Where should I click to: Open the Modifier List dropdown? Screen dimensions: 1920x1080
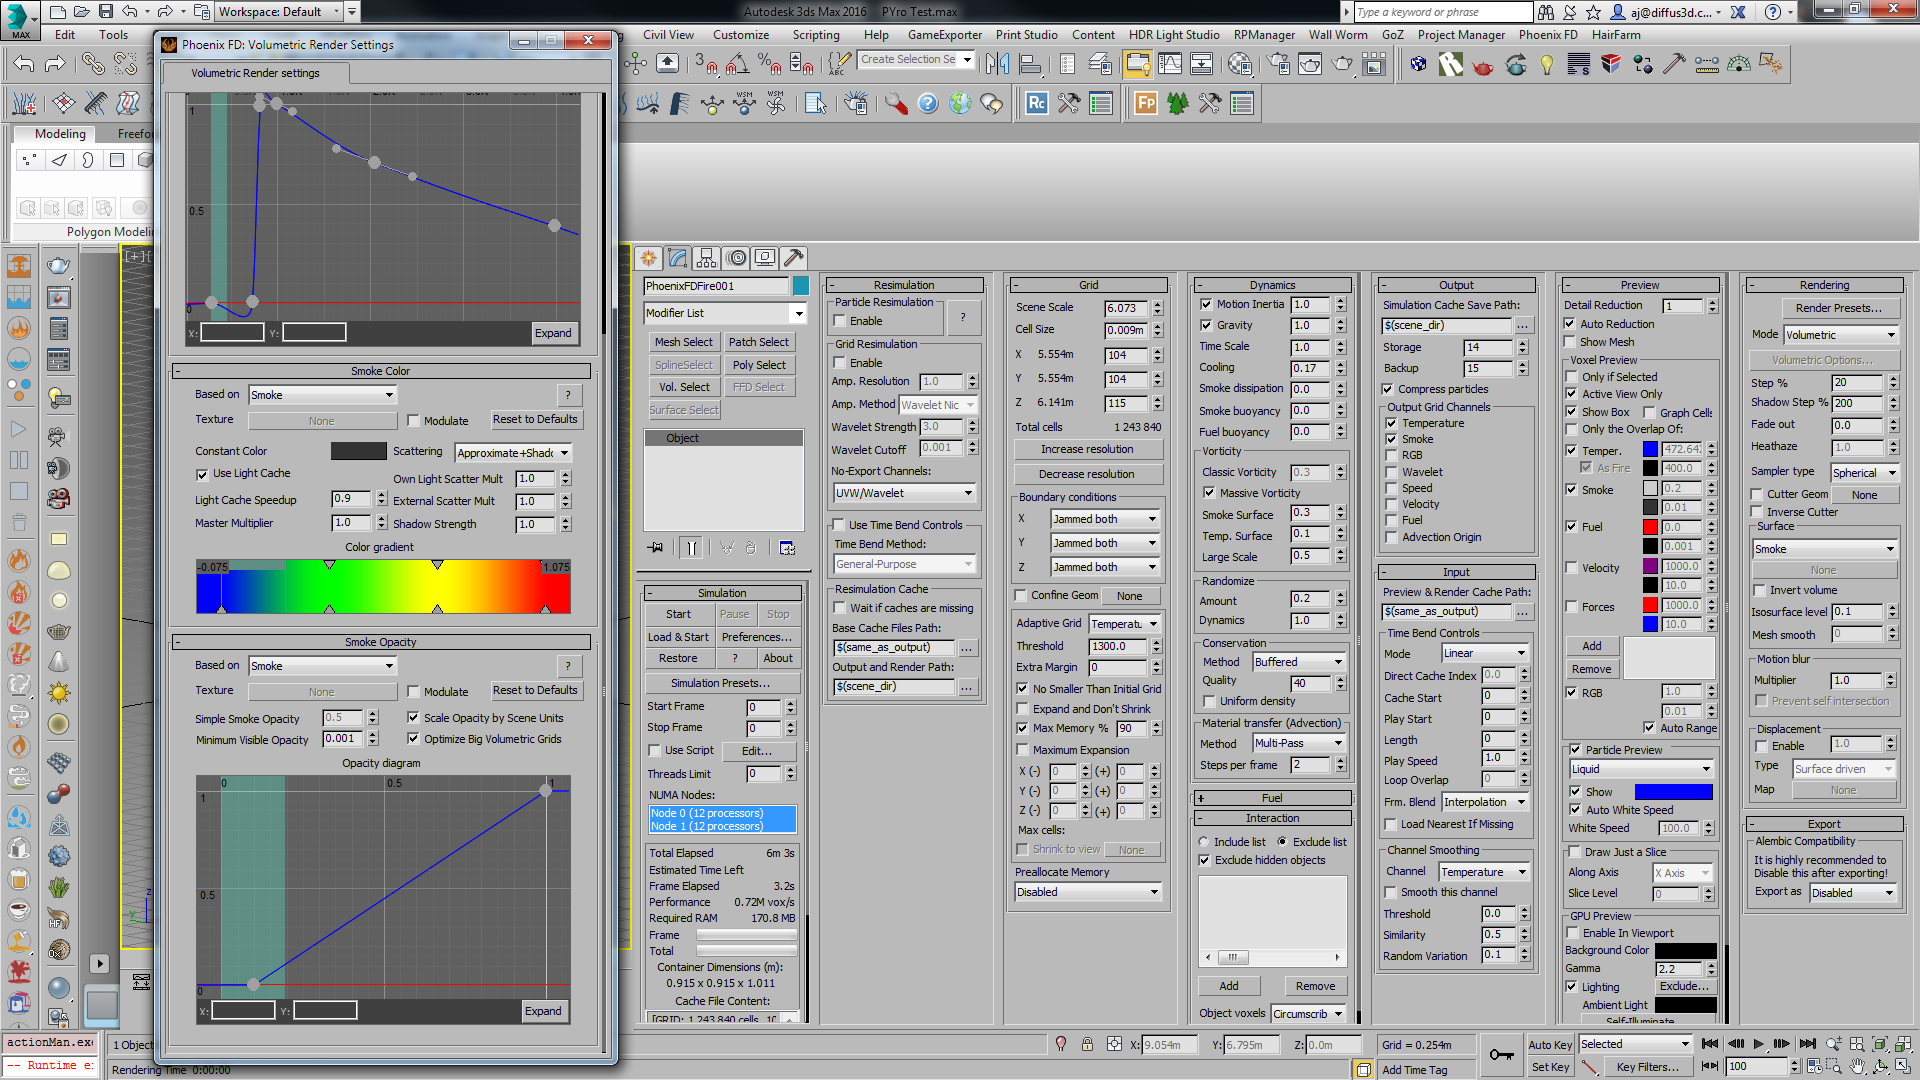(725, 313)
